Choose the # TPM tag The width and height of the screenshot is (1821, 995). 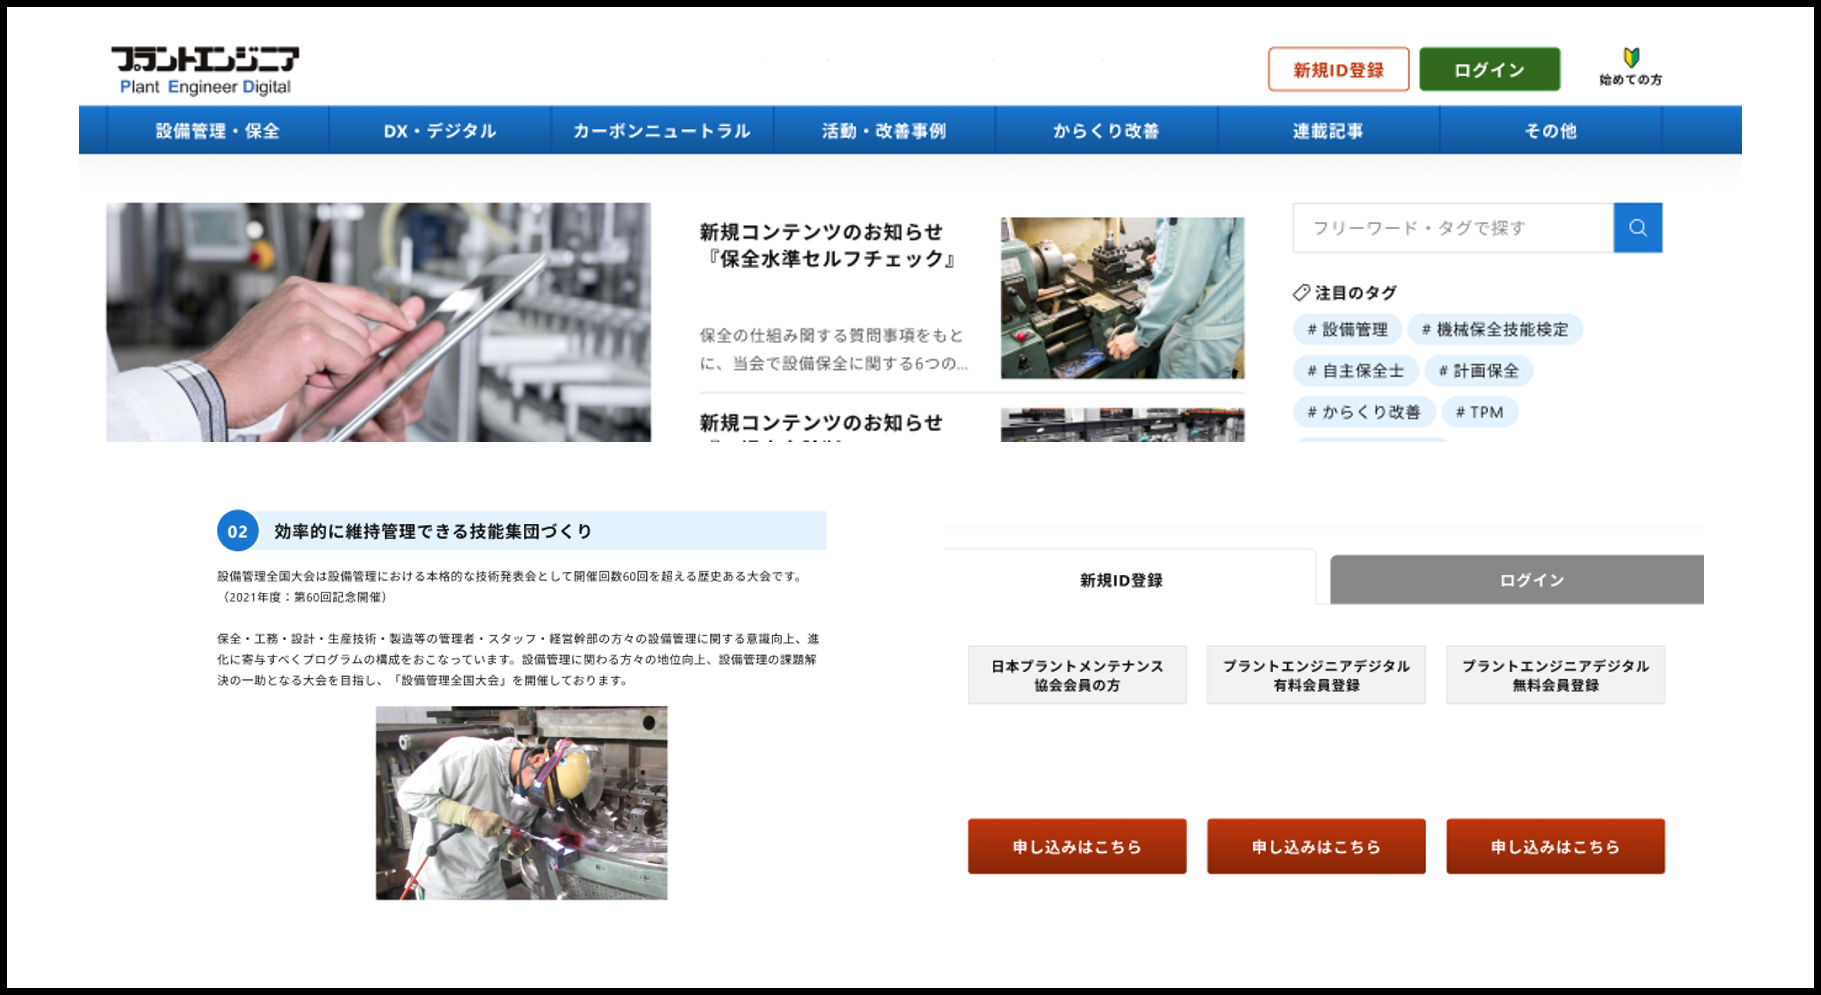[1479, 412]
